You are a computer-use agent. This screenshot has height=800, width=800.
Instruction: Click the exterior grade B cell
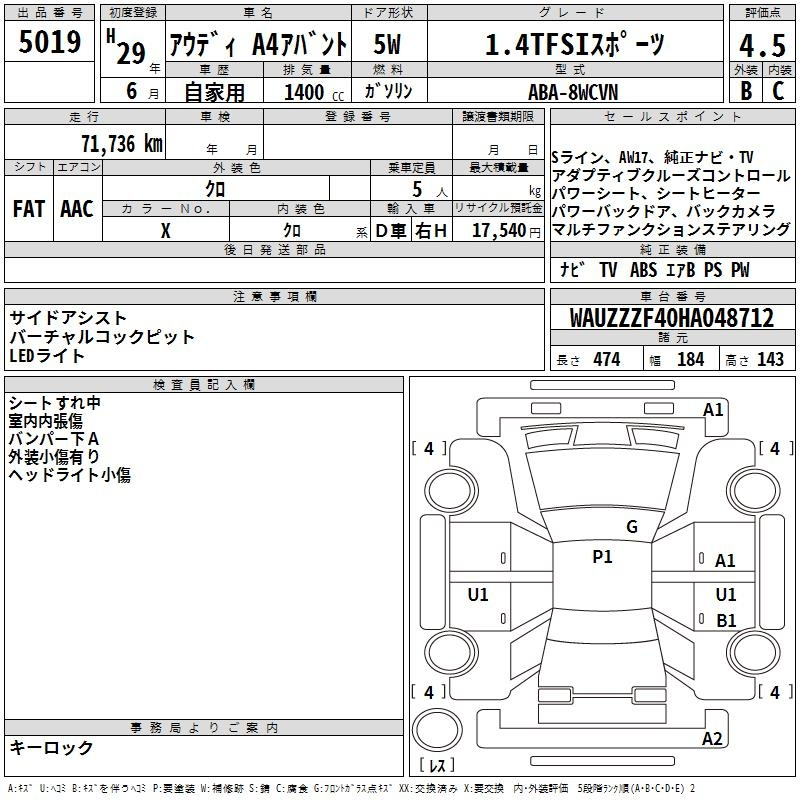coord(745,91)
